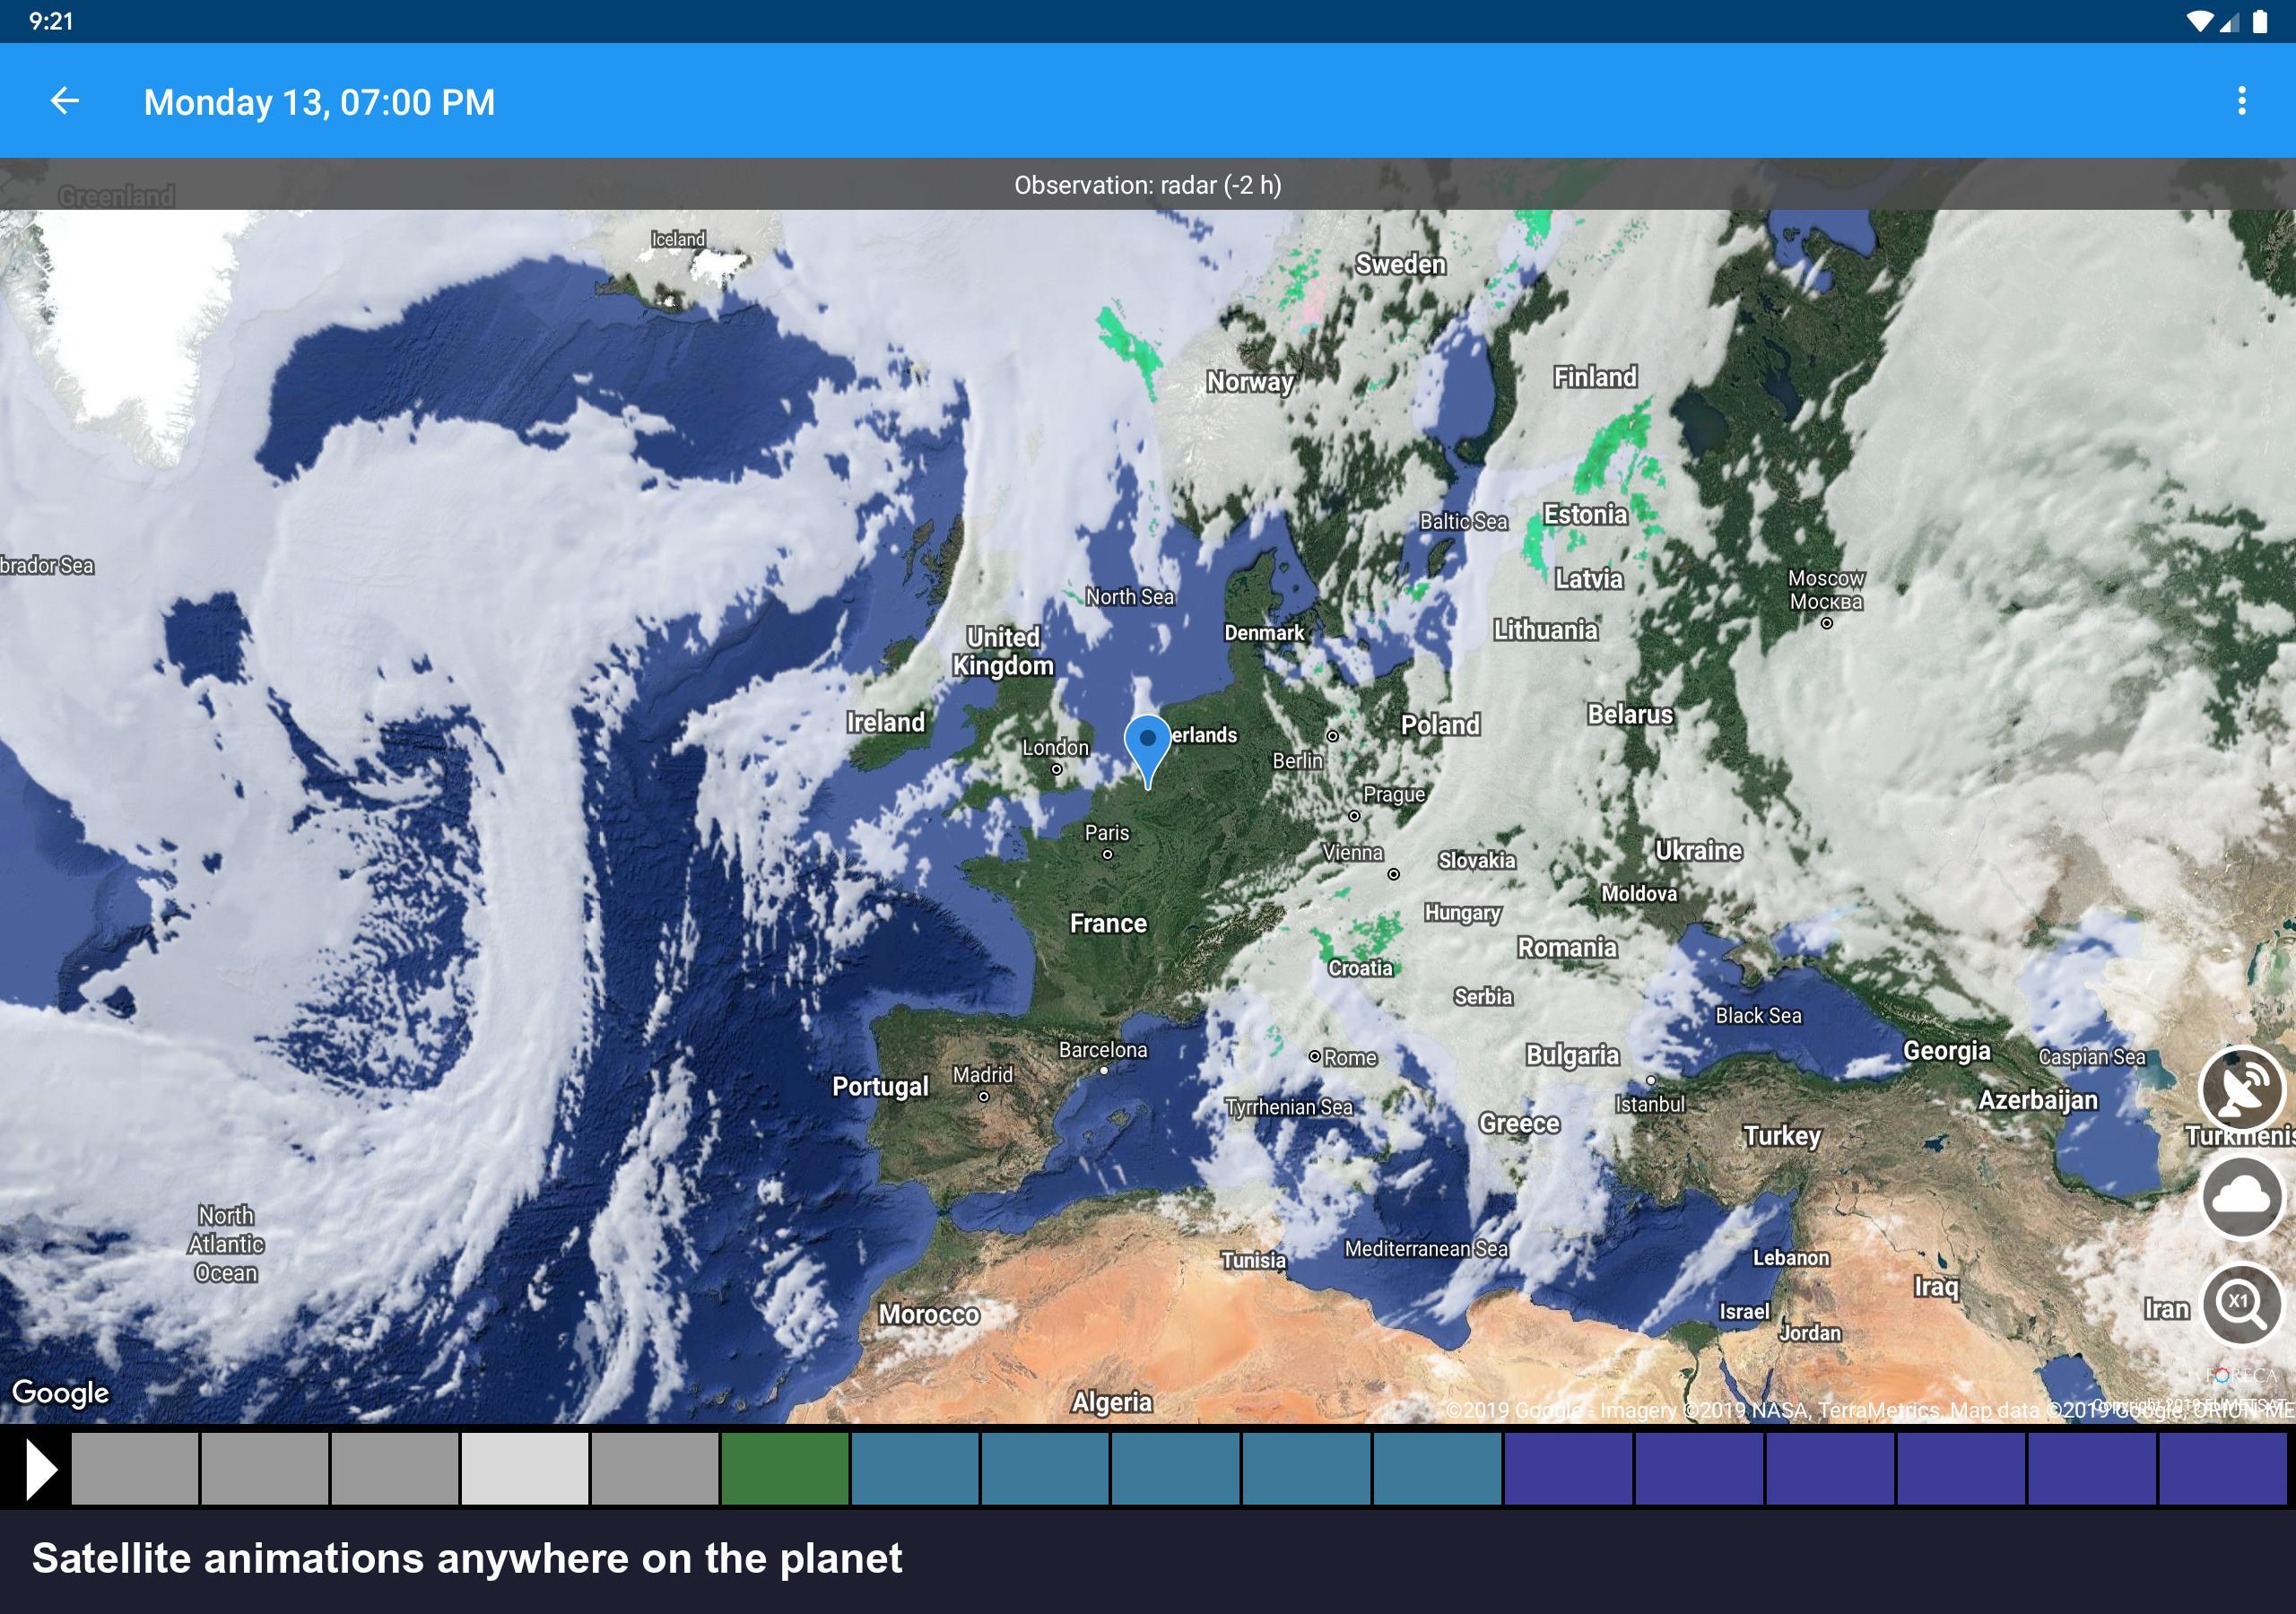Tap the 'Monday 13, 07:00 PM' title
The height and width of the screenshot is (1614, 2296).
pos(319,102)
